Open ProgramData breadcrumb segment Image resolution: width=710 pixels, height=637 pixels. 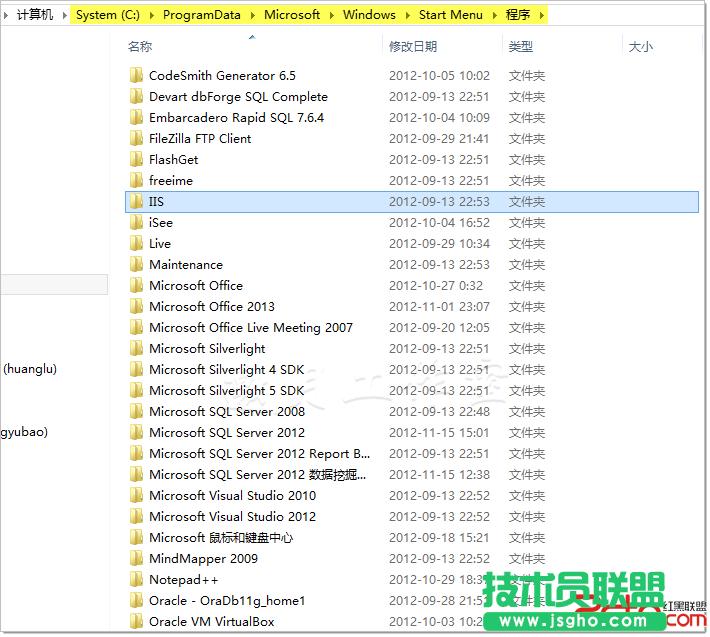(201, 15)
